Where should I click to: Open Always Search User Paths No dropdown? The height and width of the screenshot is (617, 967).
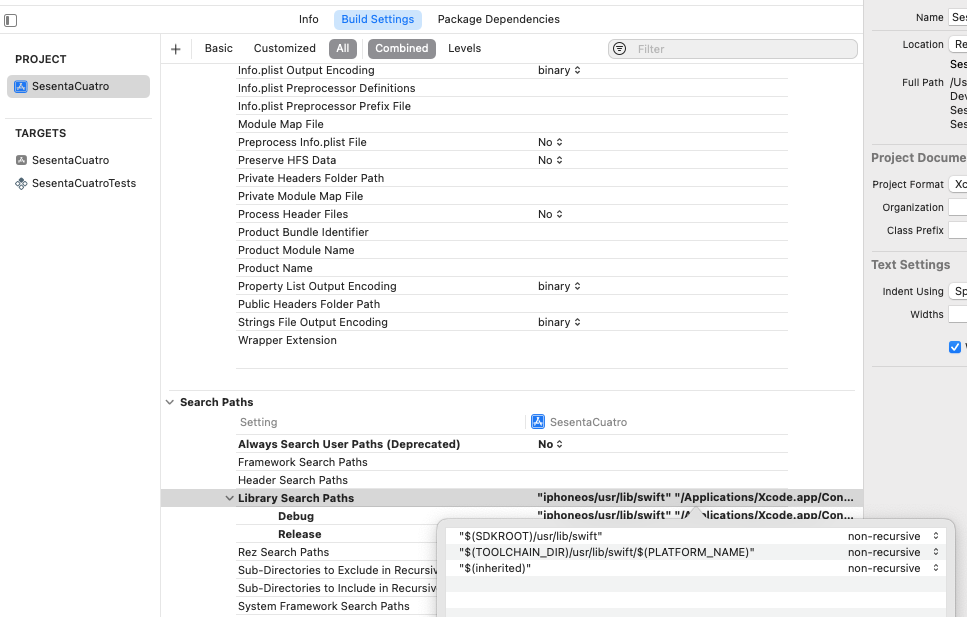[x=550, y=444]
